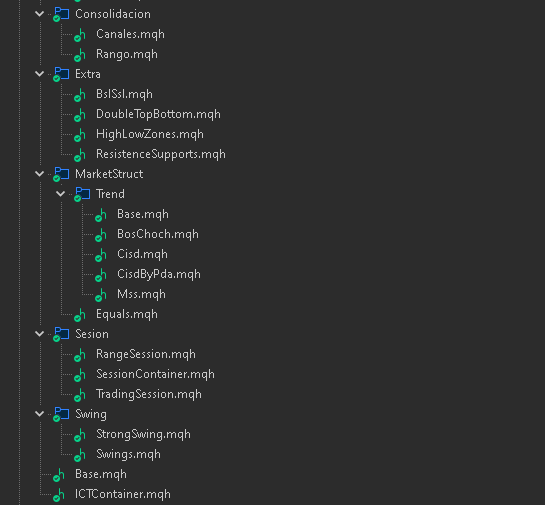Screen dimensions: 545x505
Task: Click the Consolidacion folder icon
Action: point(61,14)
